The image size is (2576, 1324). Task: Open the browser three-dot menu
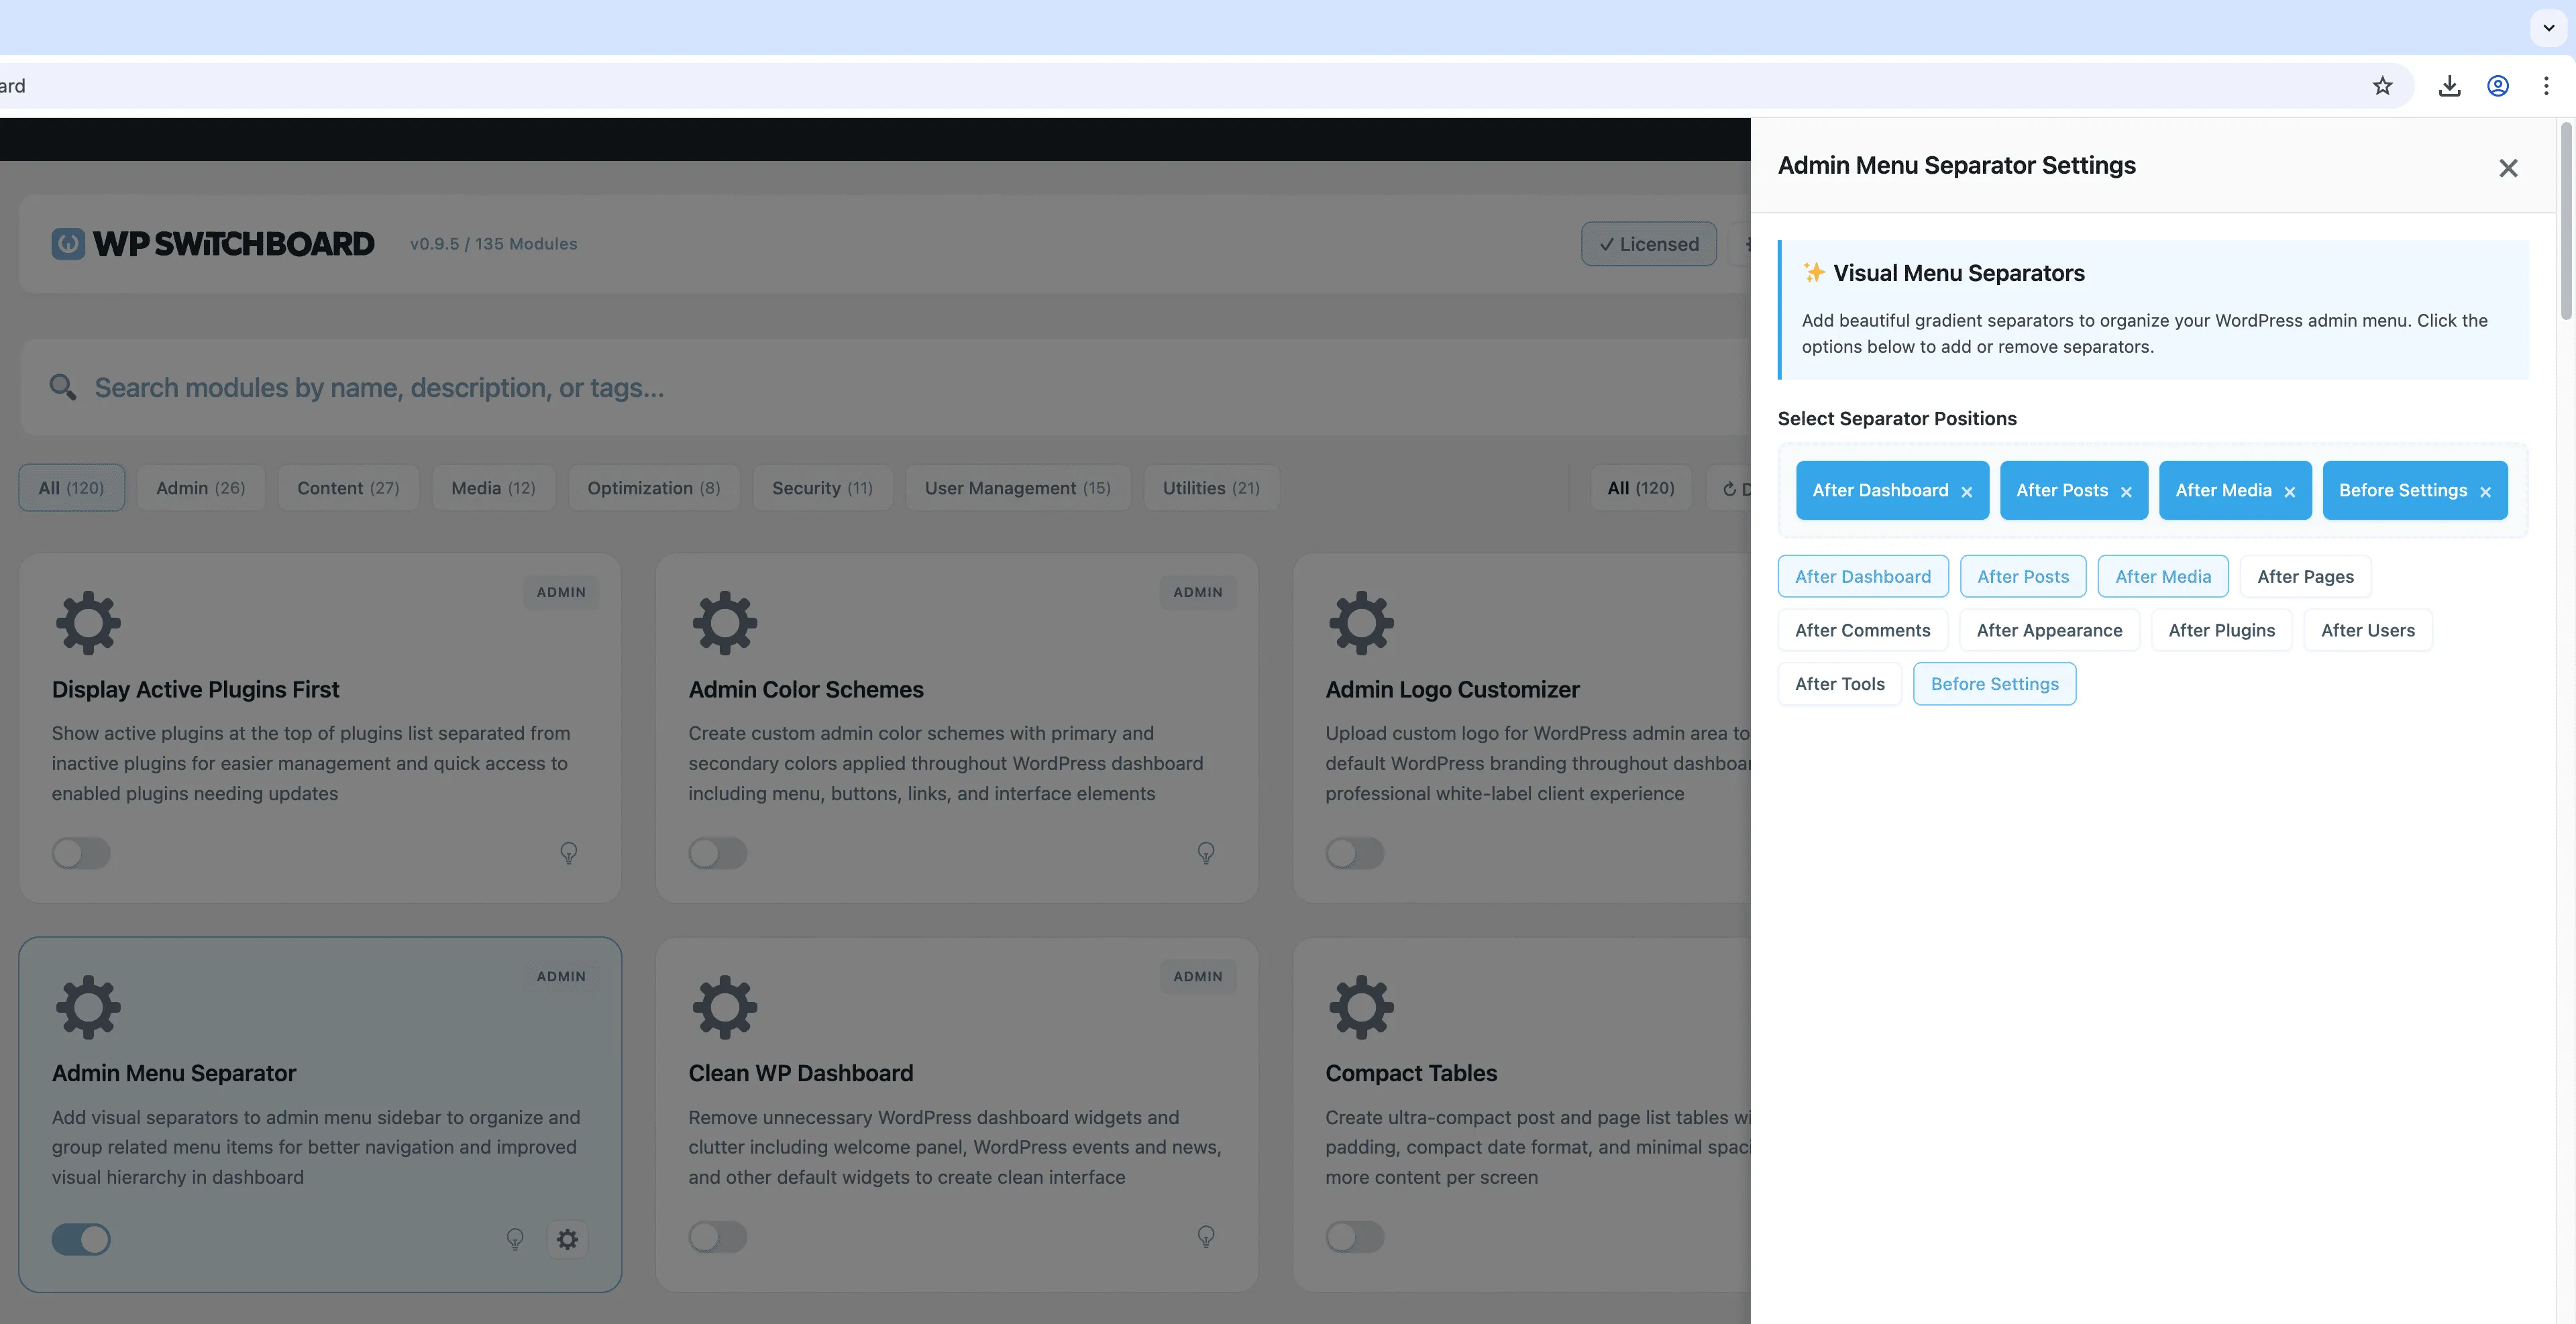coord(2546,86)
